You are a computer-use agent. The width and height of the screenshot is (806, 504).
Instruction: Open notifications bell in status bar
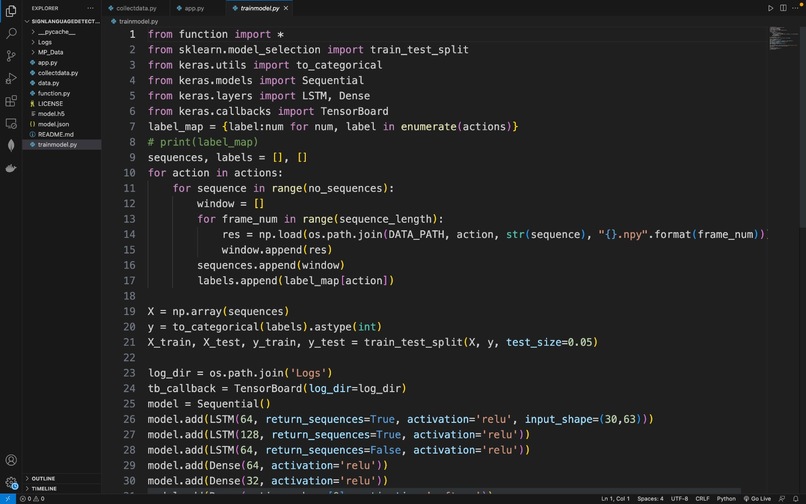tap(796, 499)
